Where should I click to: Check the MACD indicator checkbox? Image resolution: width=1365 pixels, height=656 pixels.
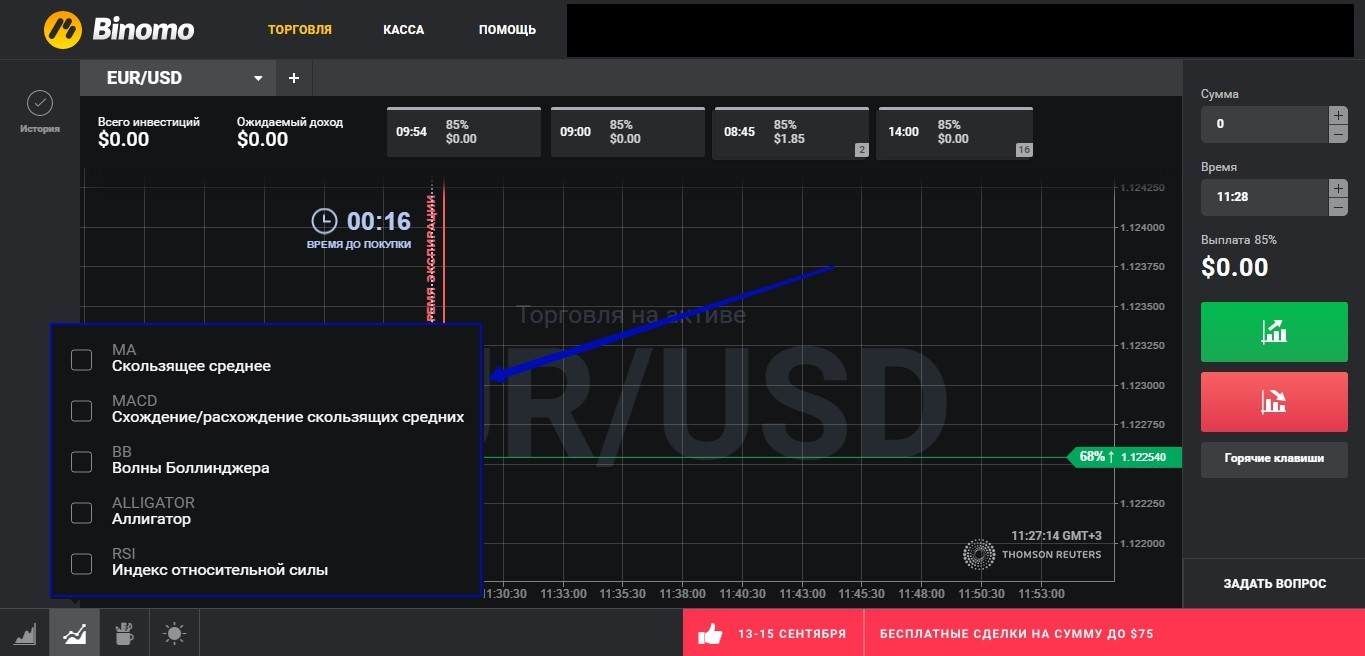[82, 410]
